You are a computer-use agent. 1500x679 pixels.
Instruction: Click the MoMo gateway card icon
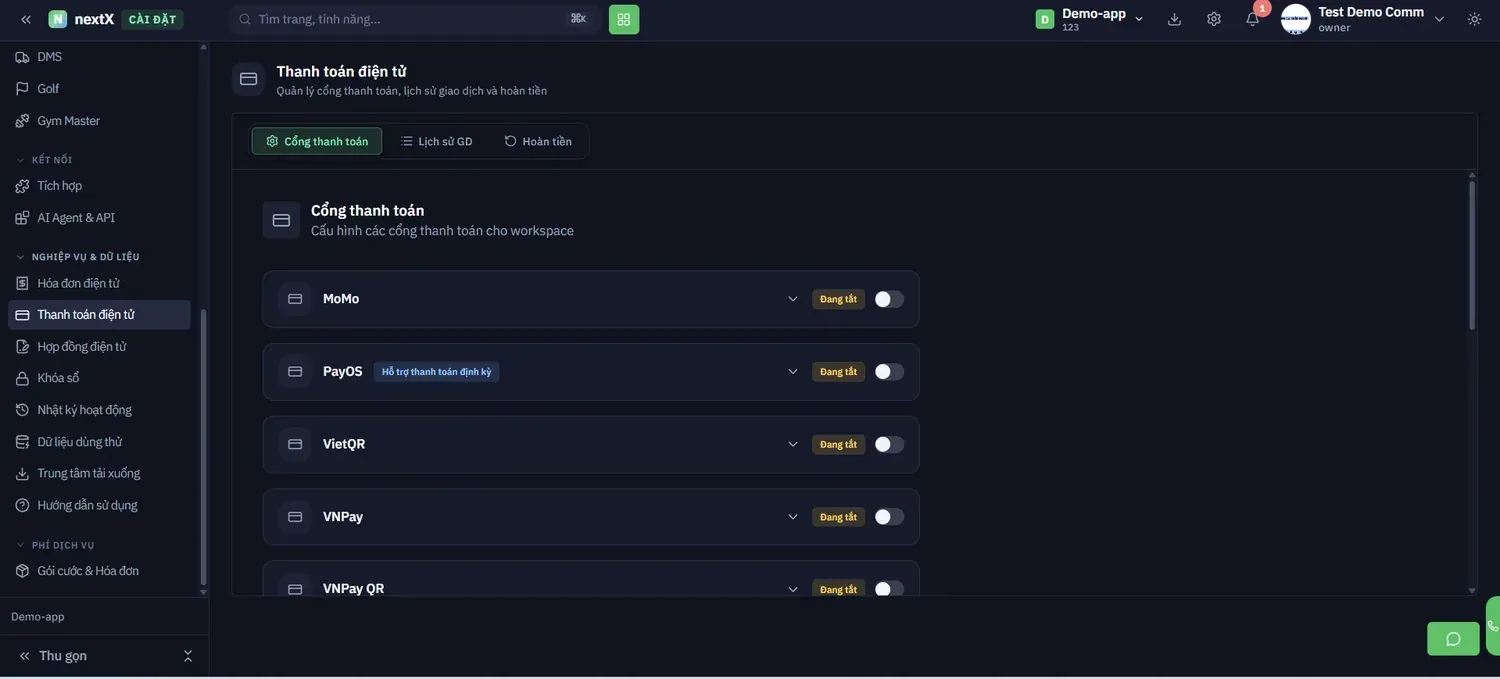click(x=295, y=299)
